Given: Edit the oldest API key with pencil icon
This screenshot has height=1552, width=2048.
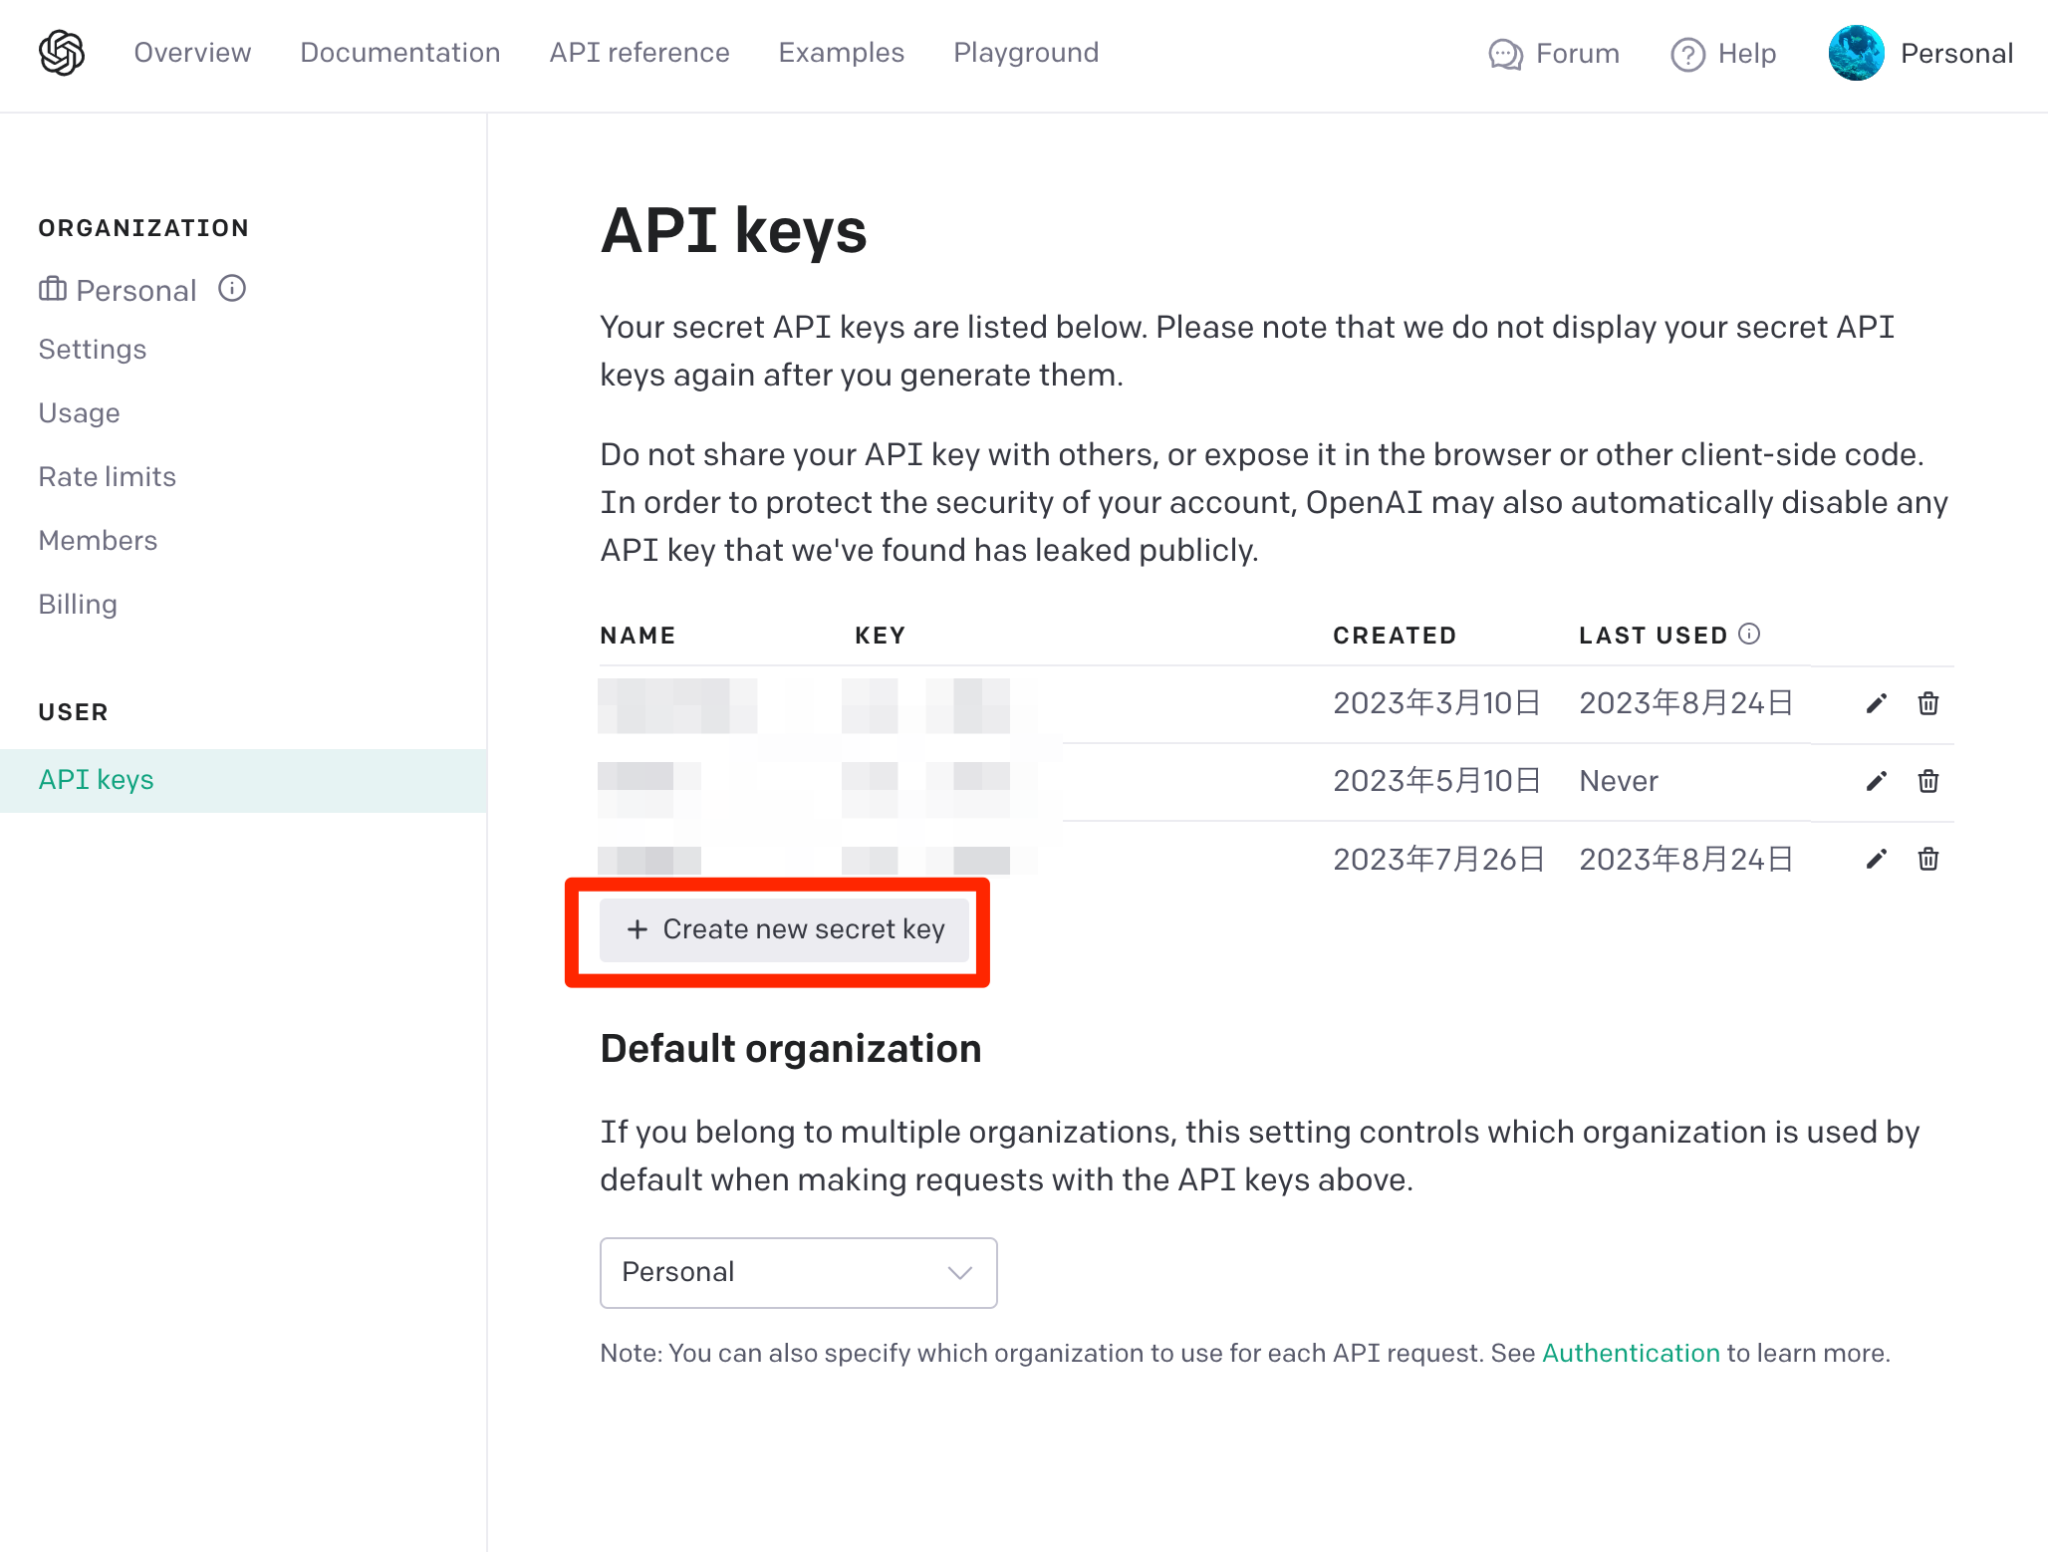Looking at the screenshot, I should (1874, 703).
